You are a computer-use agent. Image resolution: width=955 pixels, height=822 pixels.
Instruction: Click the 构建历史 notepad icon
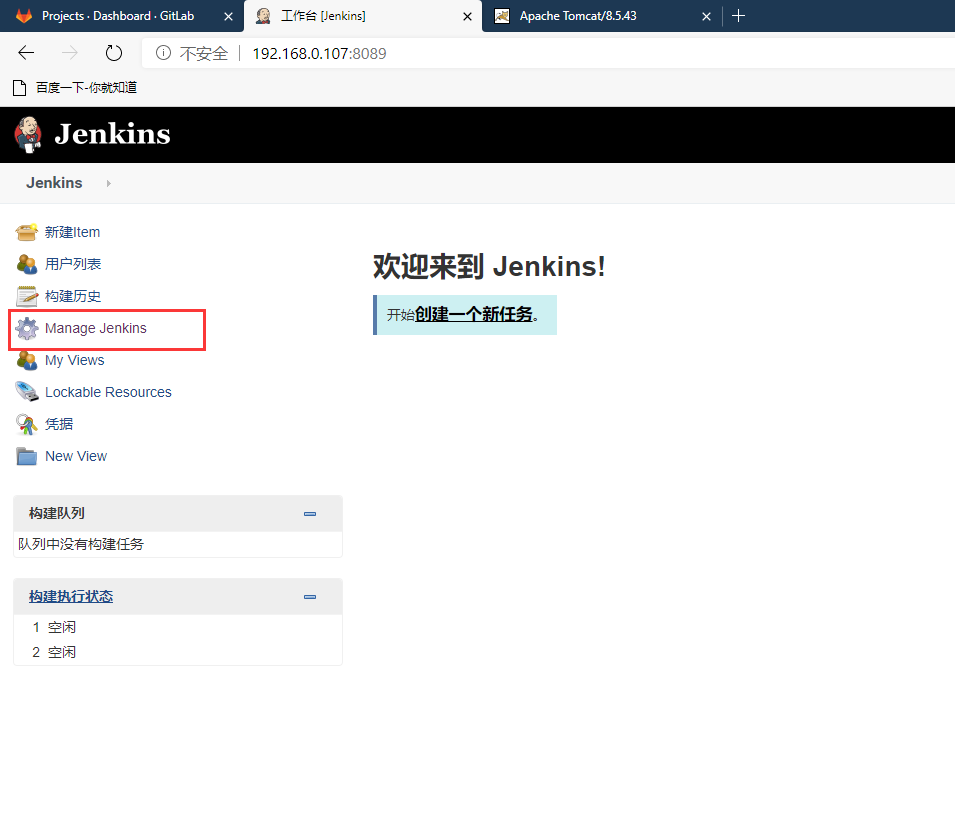[26, 296]
